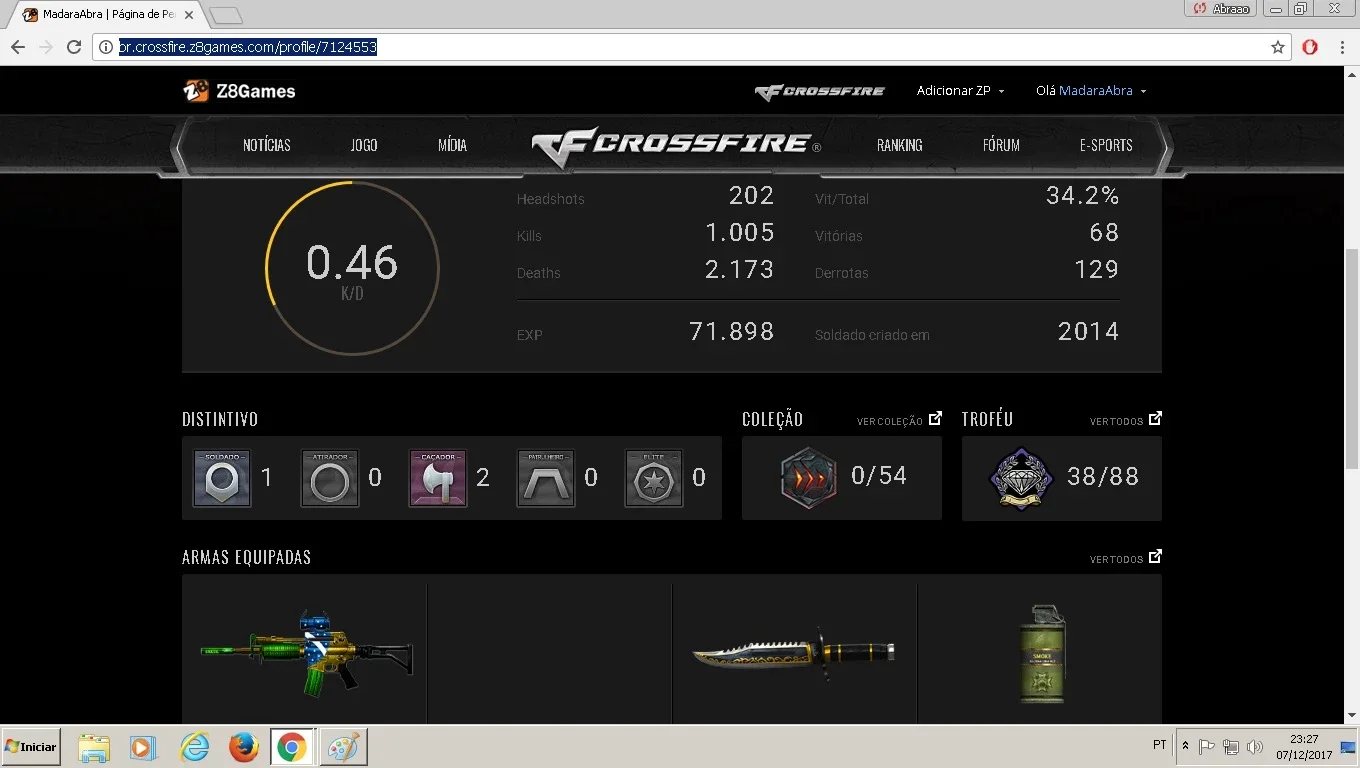Select the equipped rifle weapon thumbnail
The width and height of the screenshot is (1360, 768).
click(x=306, y=653)
